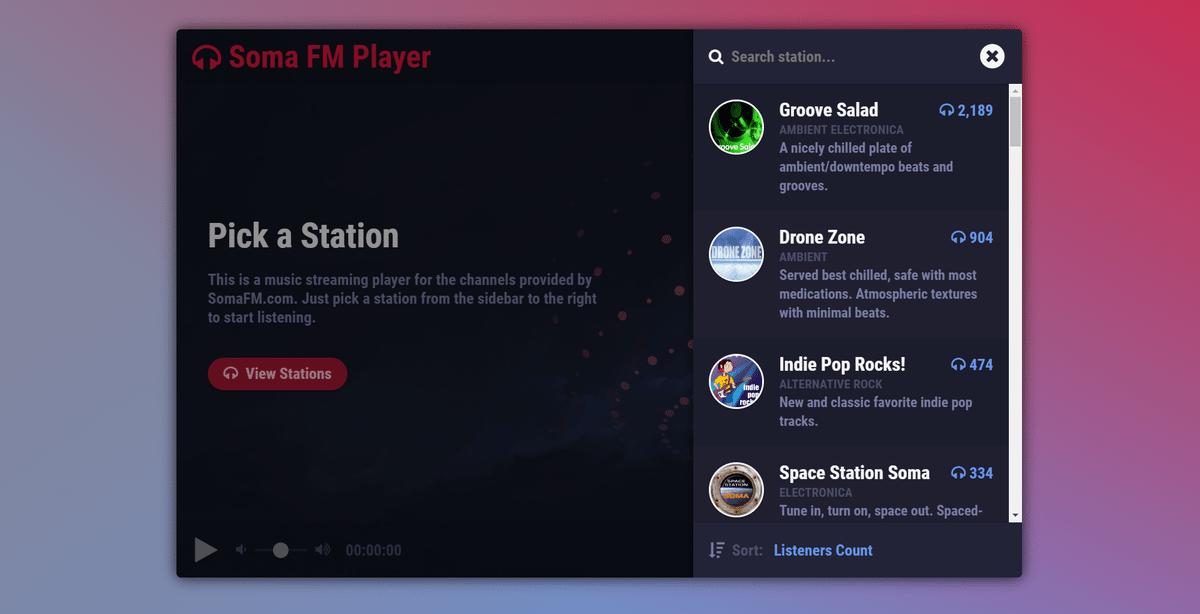This screenshot has height=614, width=1200.
Task: Click the search magnifier icon
Action: pyautogui.click(x=716, y=57)
